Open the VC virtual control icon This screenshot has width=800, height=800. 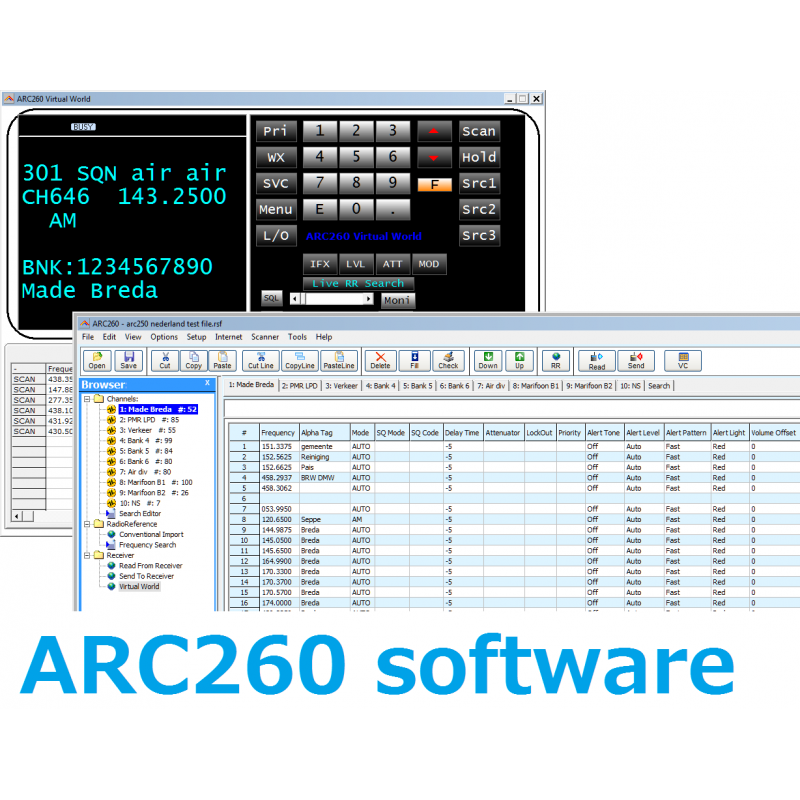point(683,360)
